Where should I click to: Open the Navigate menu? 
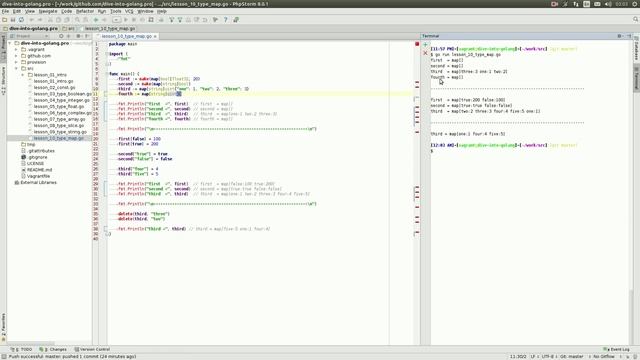pyautogui.click(x=48, y=11)
